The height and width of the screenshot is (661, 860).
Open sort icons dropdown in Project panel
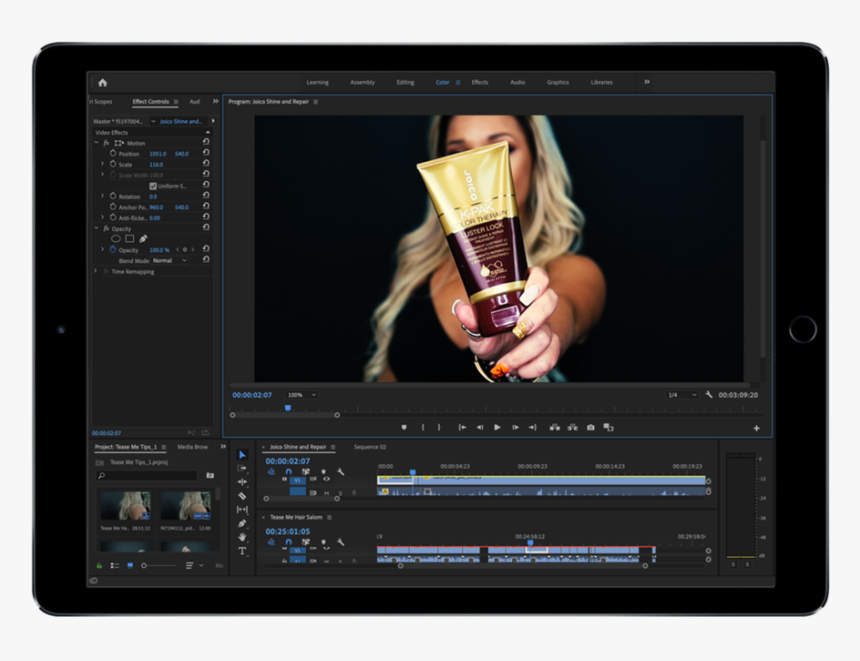pos(193,566)
